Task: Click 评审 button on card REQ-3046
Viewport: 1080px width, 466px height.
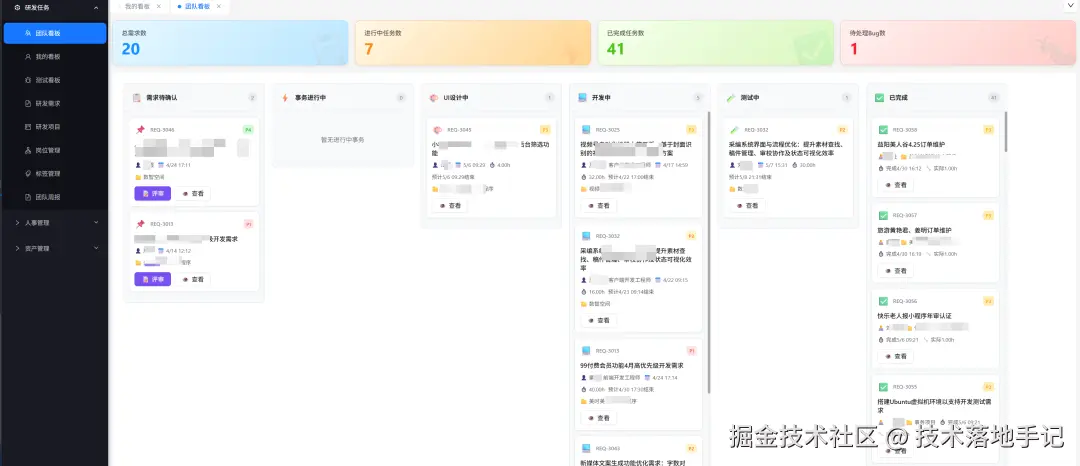Action: 152,193
